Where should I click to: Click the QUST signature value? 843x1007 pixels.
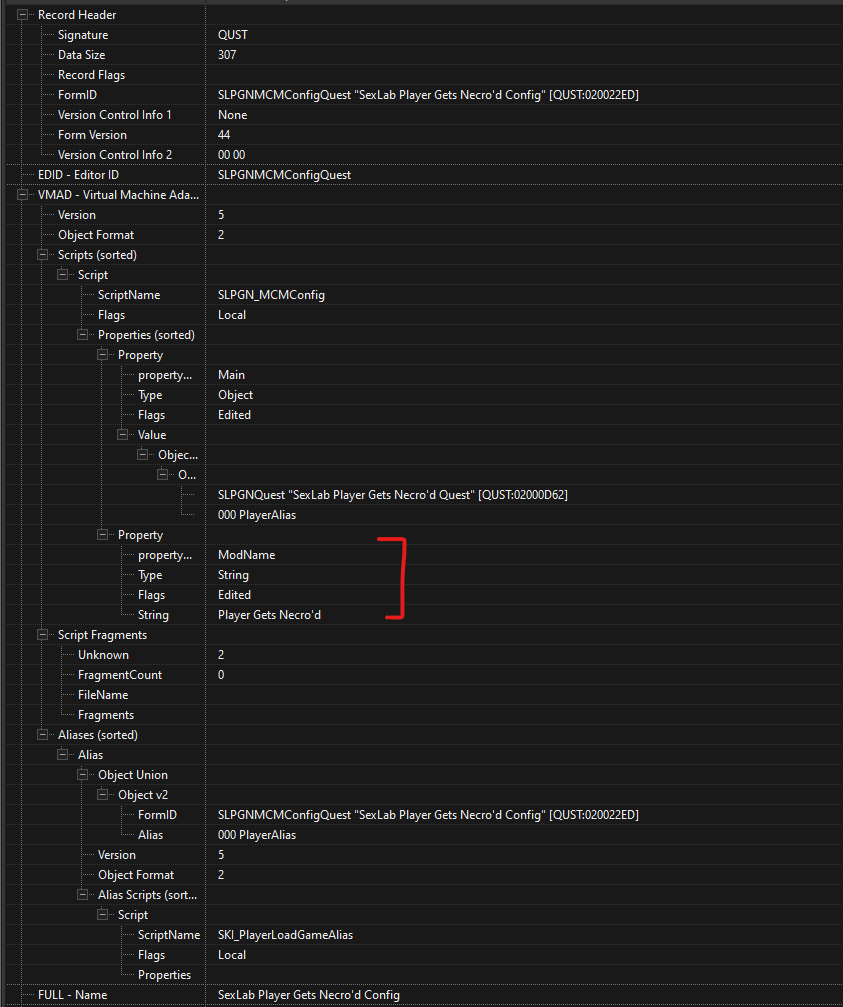(x=232, y=35)
